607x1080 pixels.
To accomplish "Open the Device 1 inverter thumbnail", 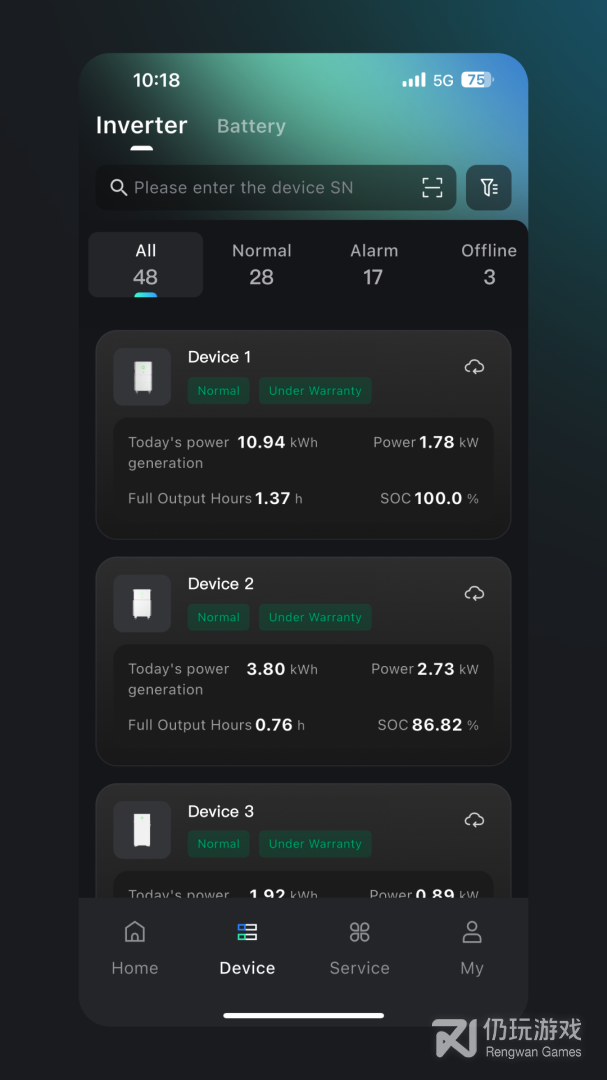I will tap(142, 376).
